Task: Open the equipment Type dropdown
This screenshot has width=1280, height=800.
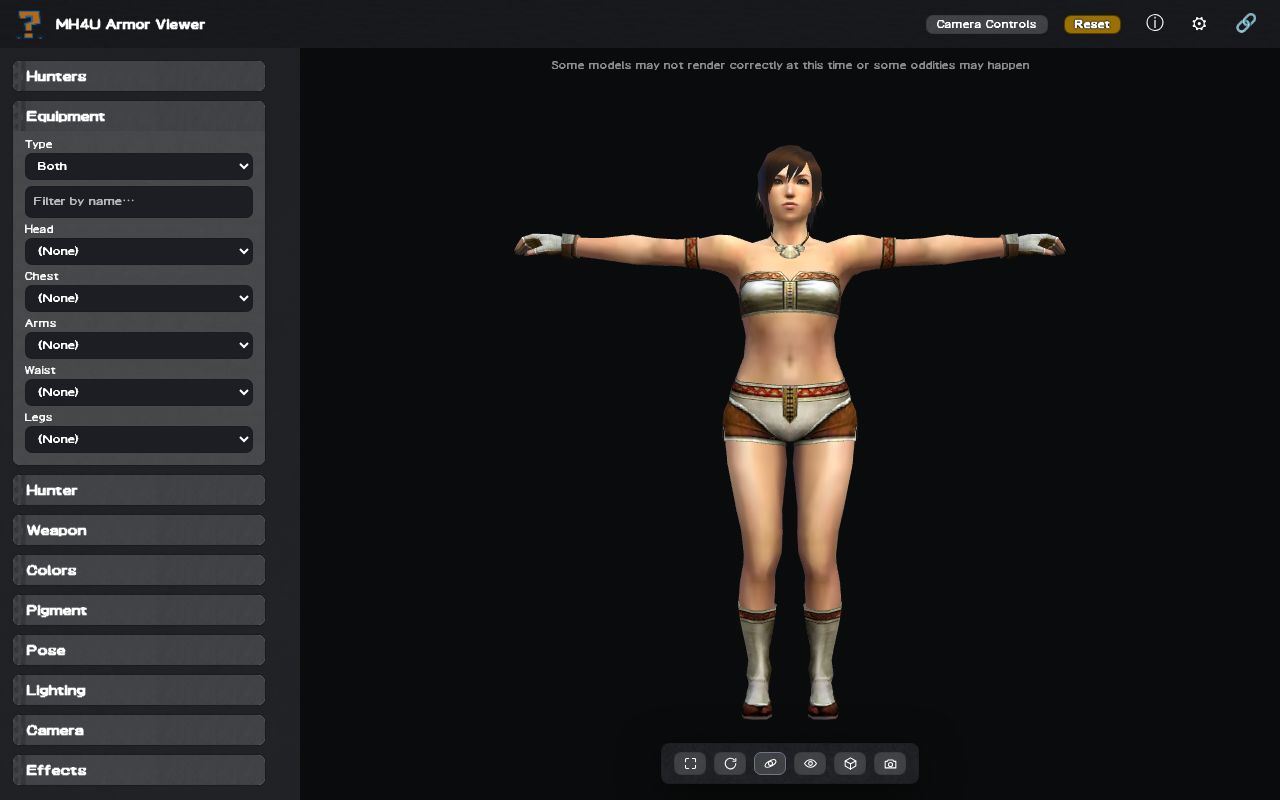Action: 139,166
